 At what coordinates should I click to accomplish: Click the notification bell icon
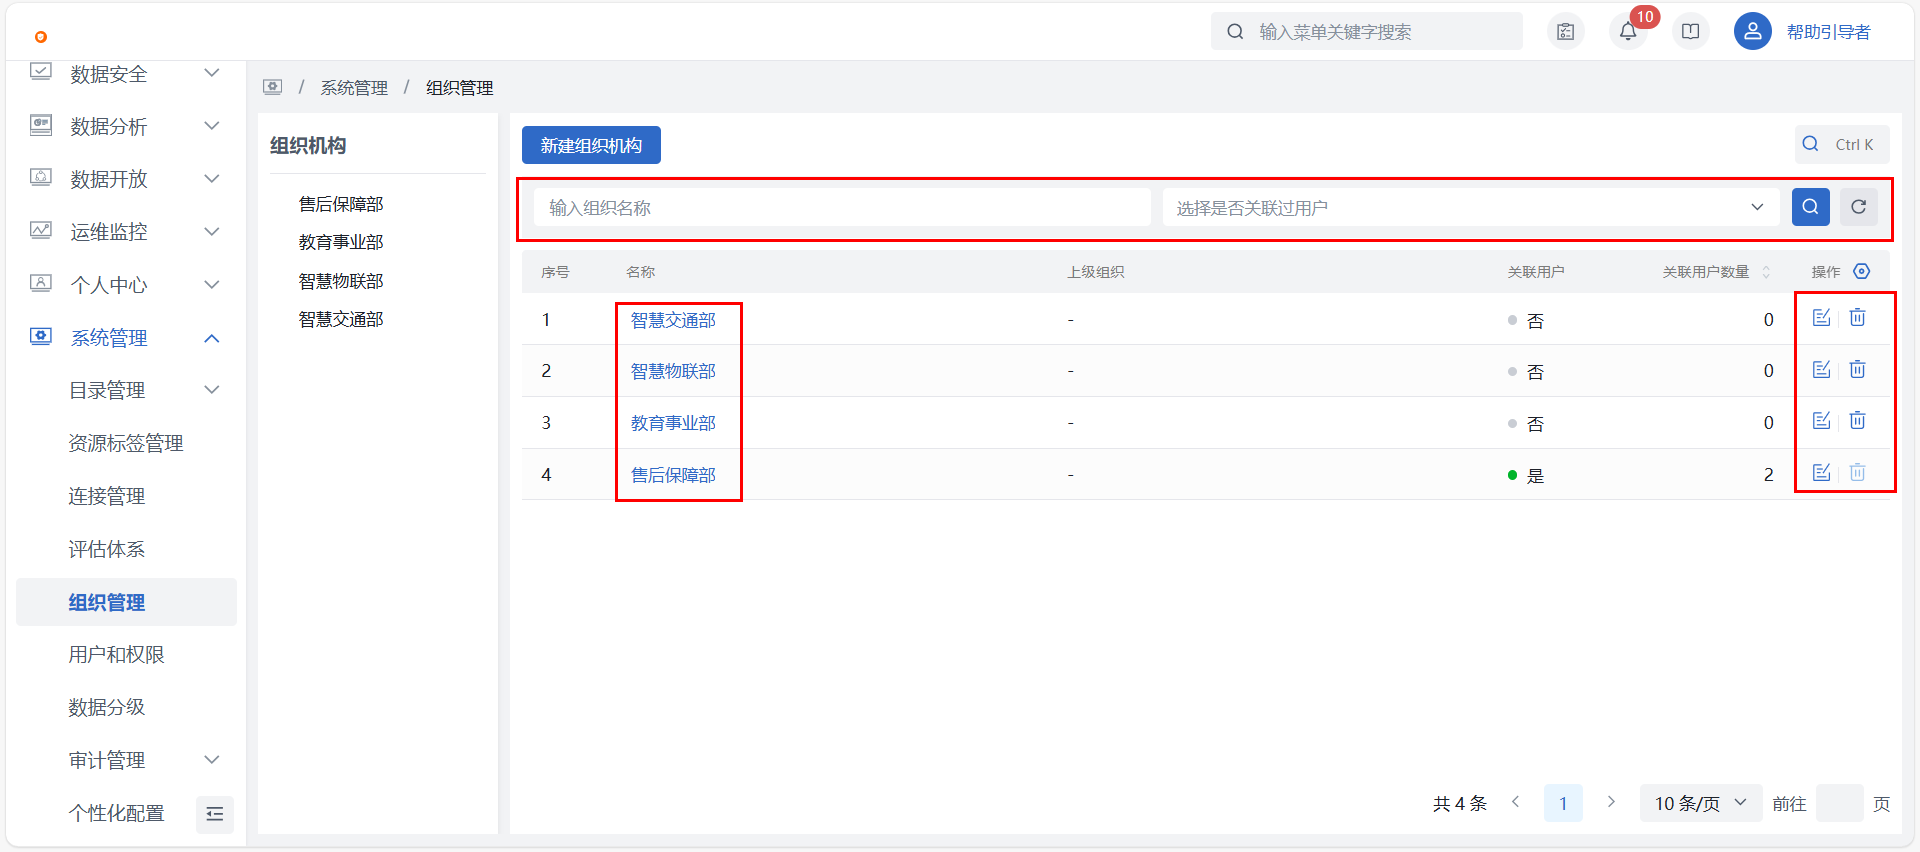1628,32
